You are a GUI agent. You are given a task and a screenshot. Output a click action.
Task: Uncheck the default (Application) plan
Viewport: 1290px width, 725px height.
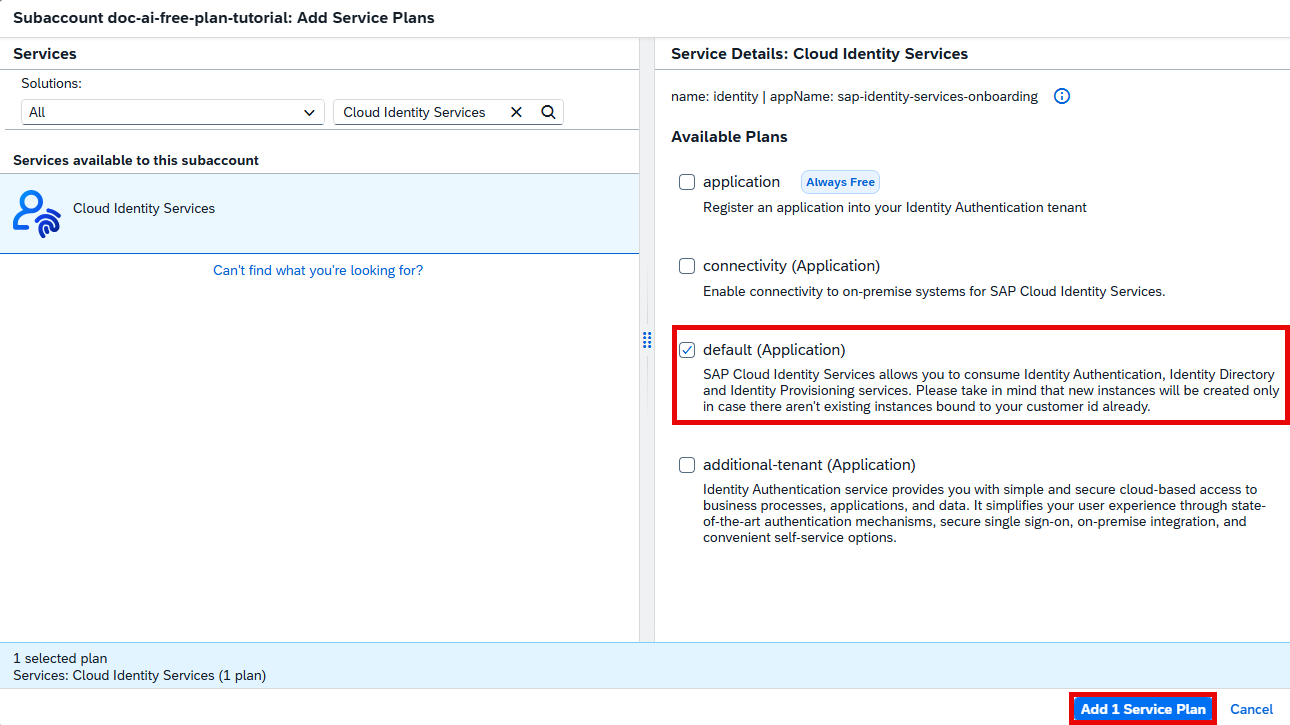click(687, 350)
